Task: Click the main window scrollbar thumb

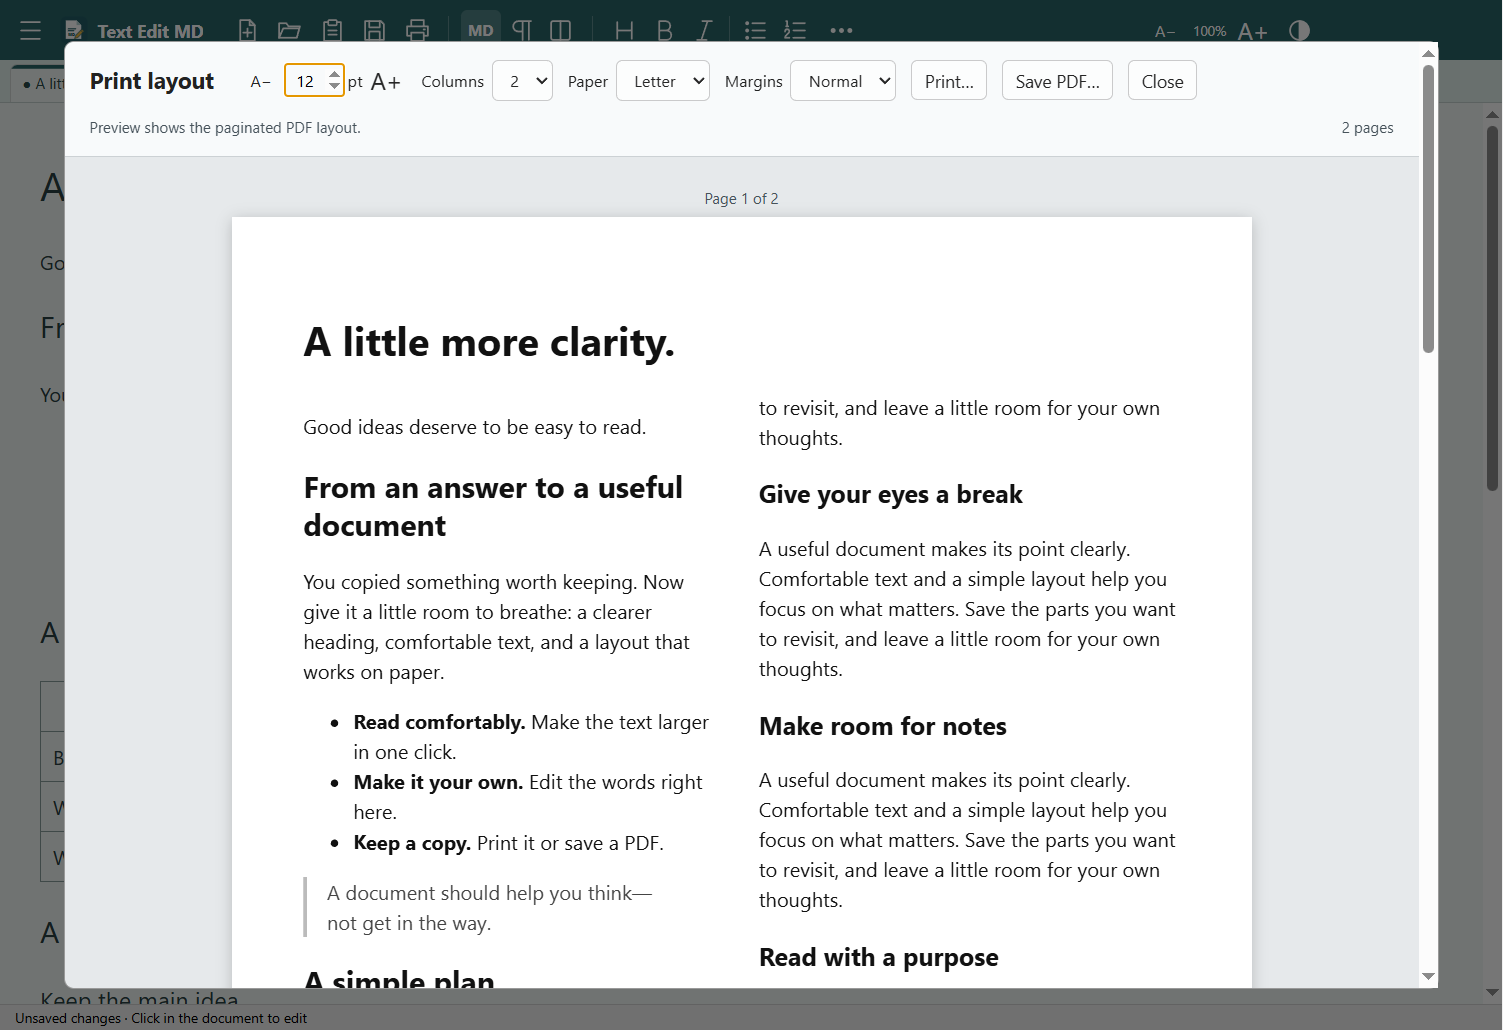Action: coord(1492,308)
